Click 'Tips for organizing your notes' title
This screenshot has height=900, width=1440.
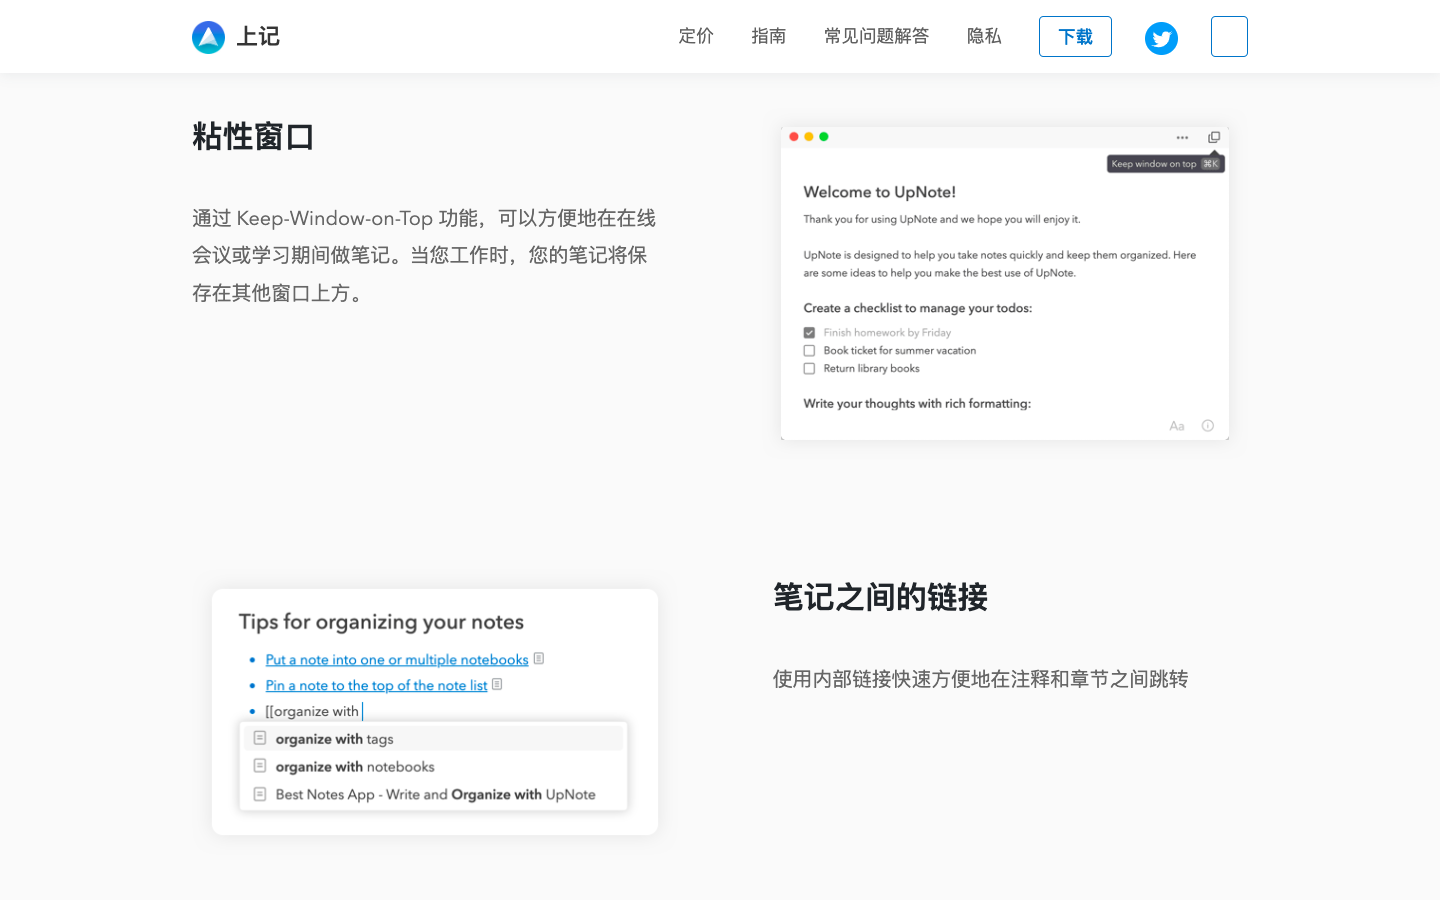(x=381, y=622)
